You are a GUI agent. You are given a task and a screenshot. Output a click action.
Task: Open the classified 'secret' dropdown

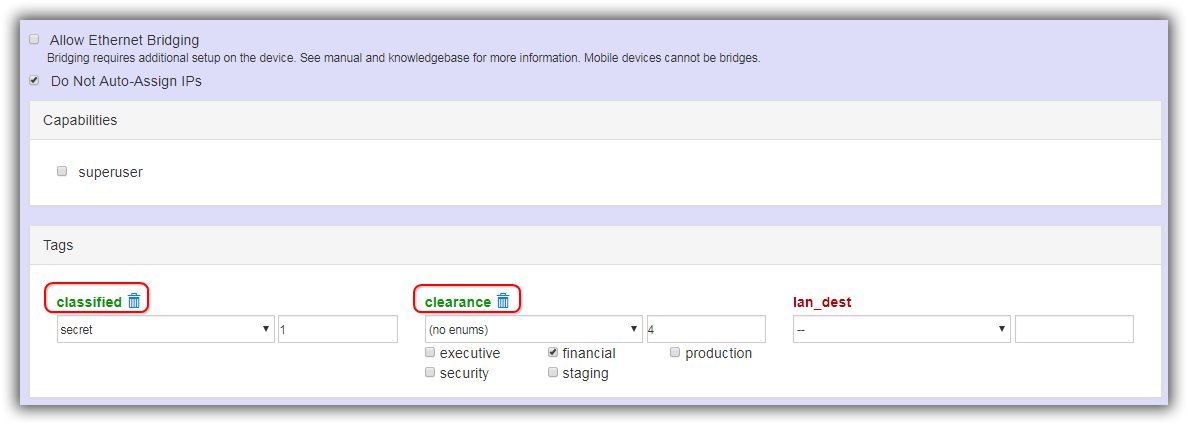pyautogui.click(x=165, y=330)
